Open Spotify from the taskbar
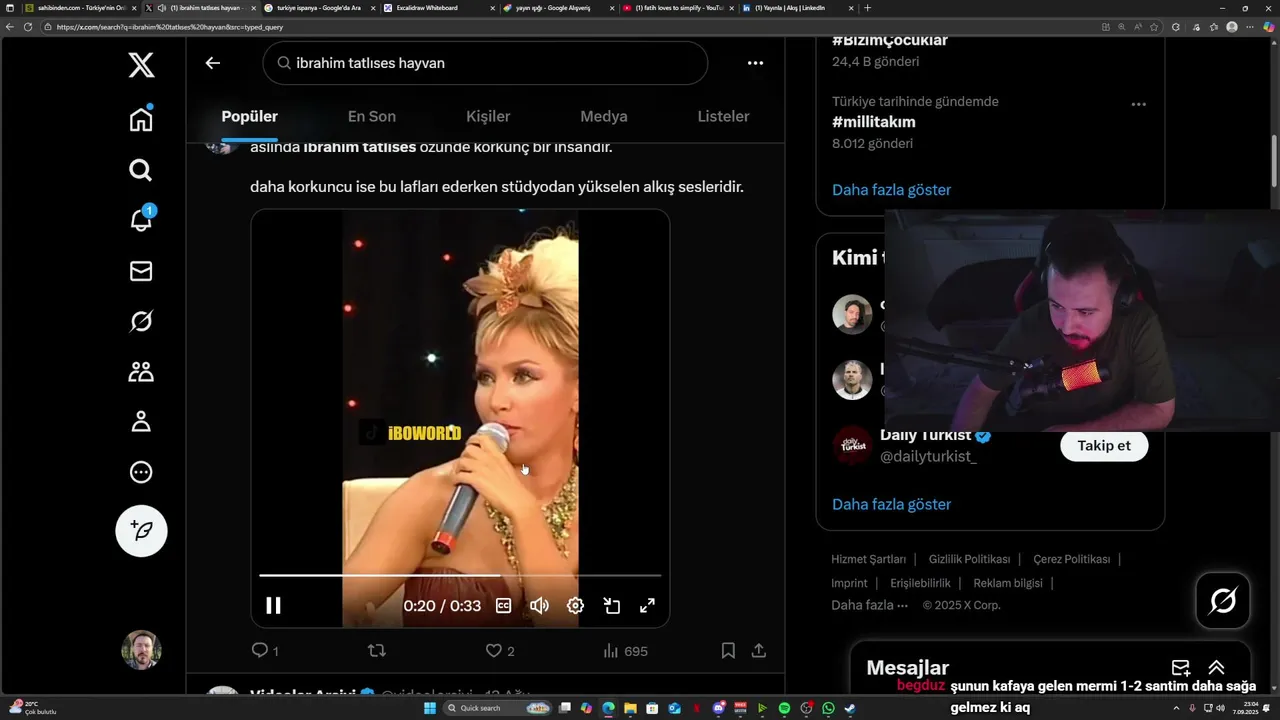The image size is (1280, 720). pos(784,708)
